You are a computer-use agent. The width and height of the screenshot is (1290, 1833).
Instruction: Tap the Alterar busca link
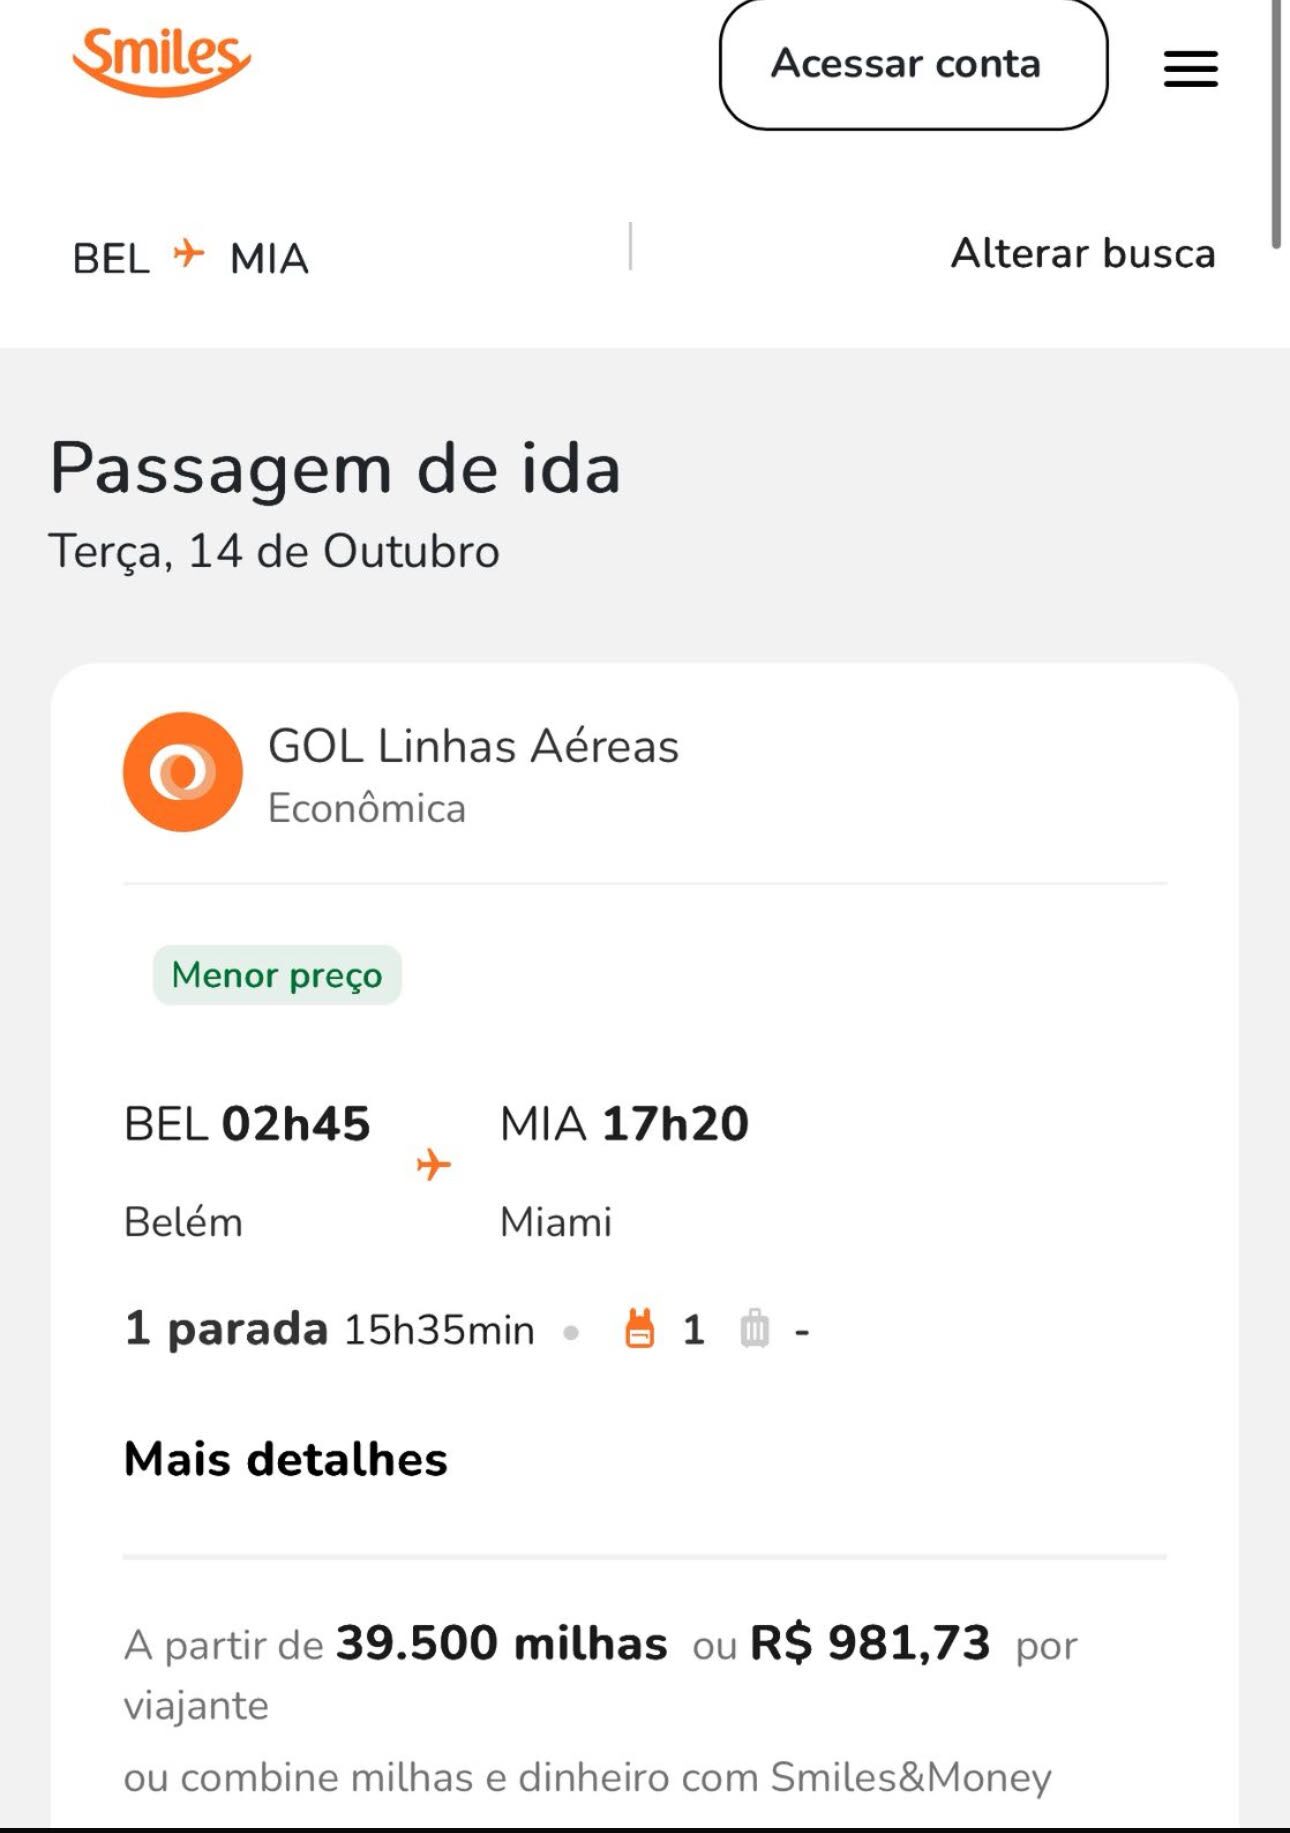click(x=1083, y=253)
